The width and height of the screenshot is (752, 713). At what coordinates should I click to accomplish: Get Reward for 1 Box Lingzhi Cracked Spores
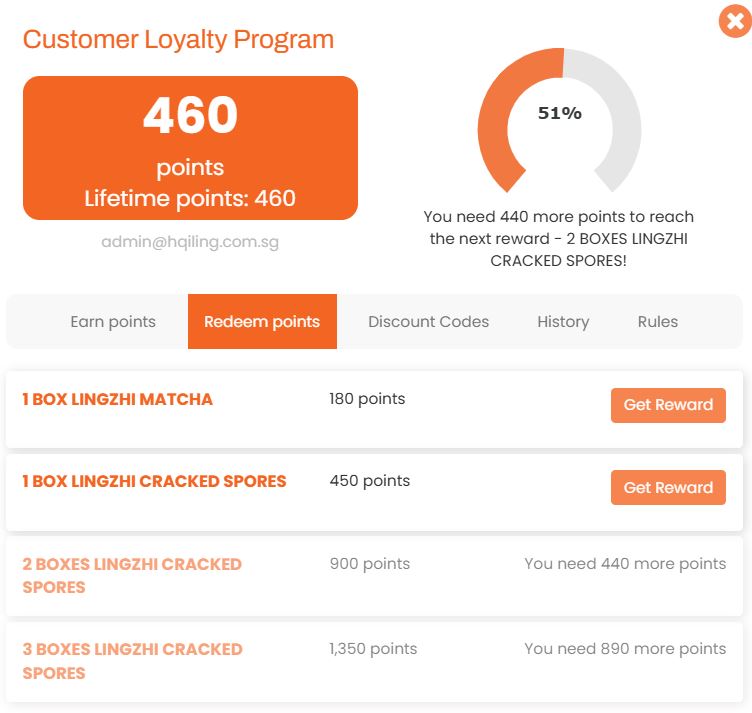(668, 488)
